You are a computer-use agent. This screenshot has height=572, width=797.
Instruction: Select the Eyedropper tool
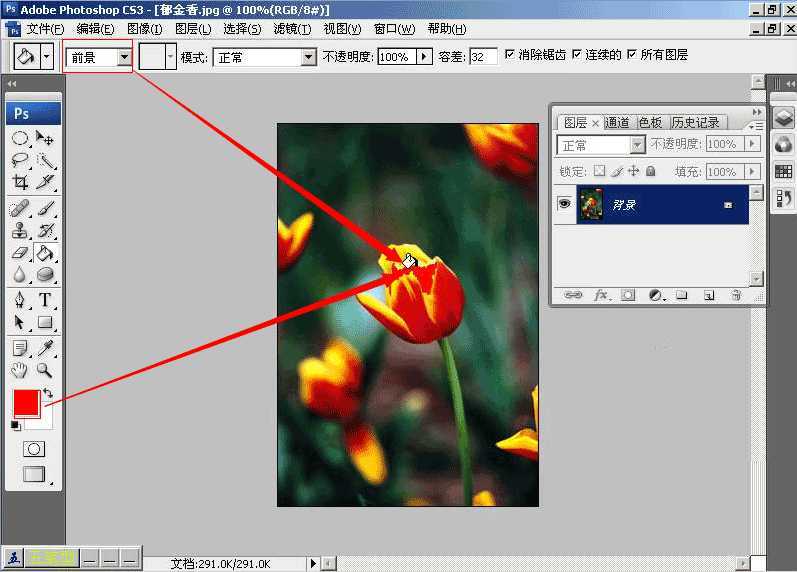[45, 348]
